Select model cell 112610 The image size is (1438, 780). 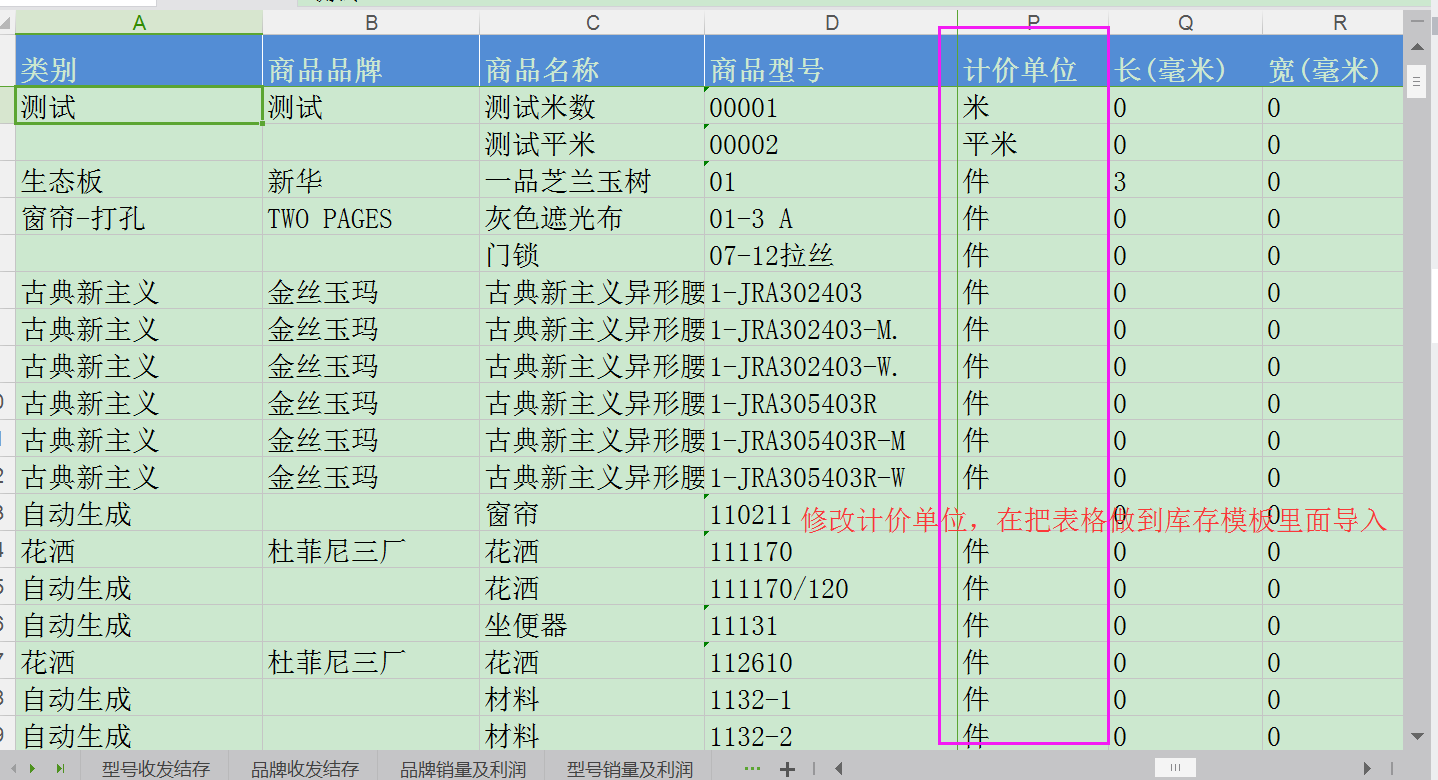(831, 661)
